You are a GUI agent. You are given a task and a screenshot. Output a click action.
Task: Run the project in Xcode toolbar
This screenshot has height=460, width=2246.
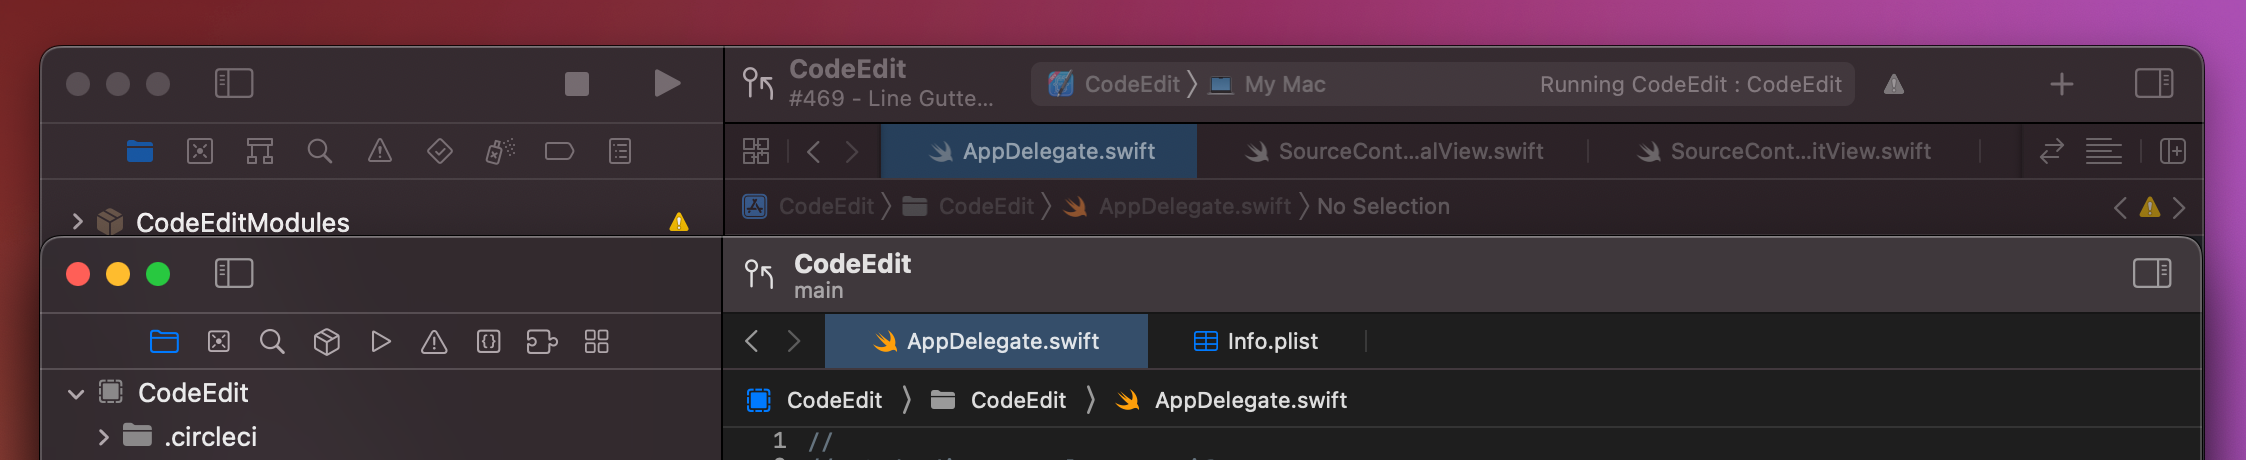coord(667,83)
